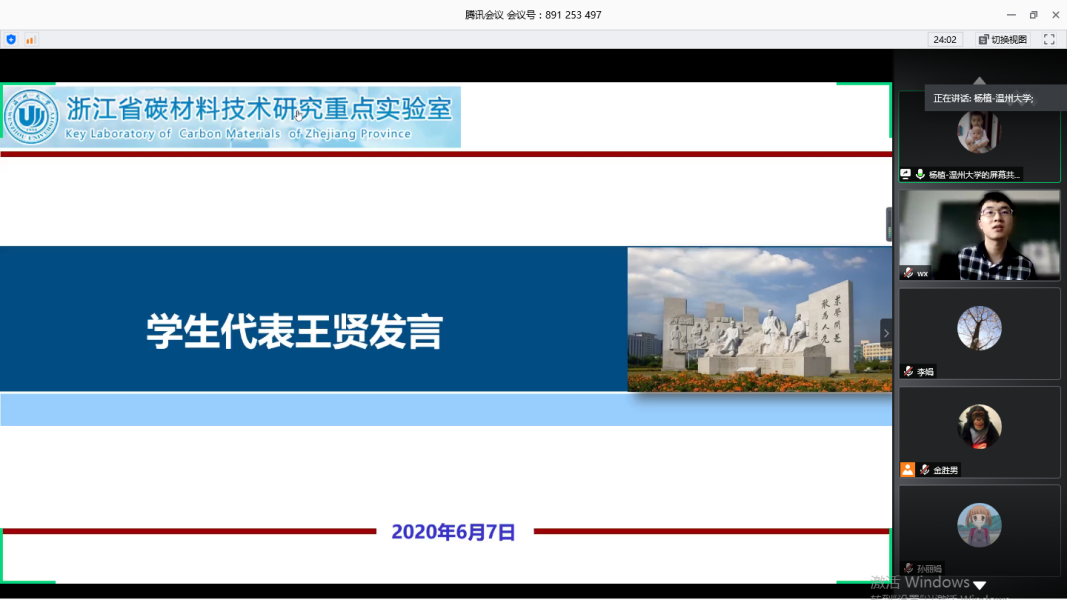Click the green microphone icon for 杨植
Screen dimensions: 1067x600
click(920, 174)
